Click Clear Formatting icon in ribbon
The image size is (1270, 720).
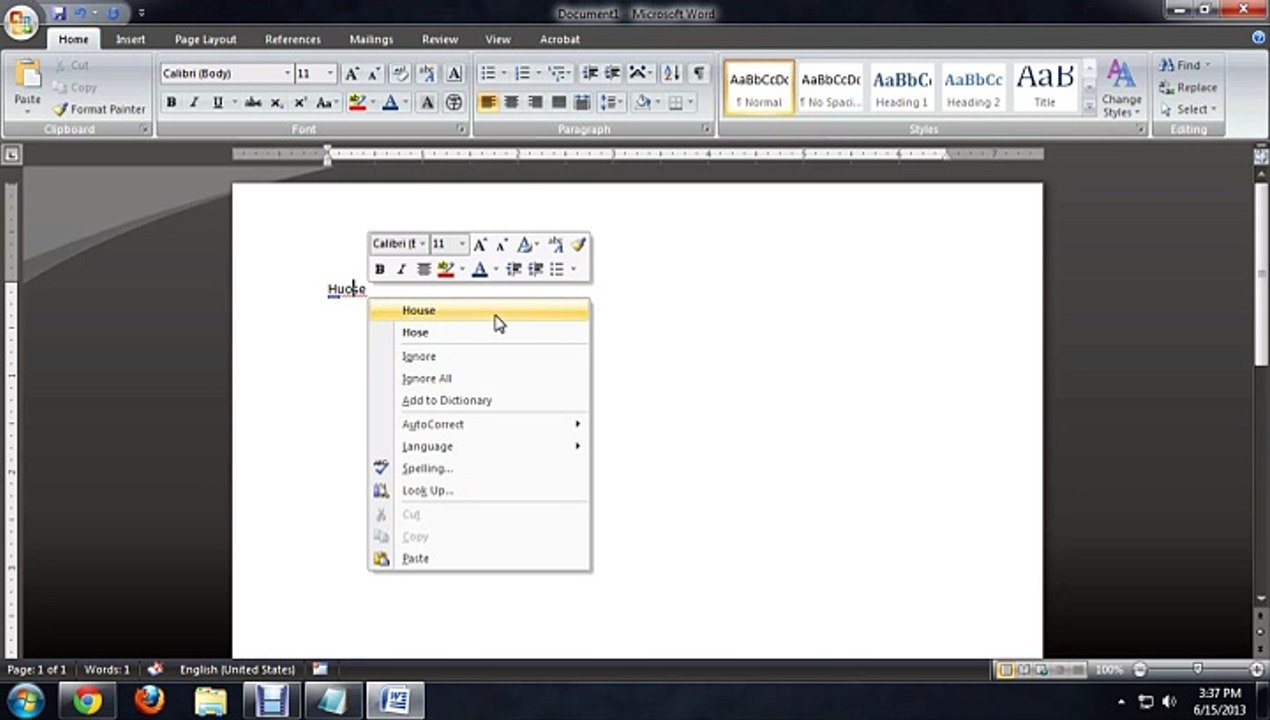pyautogui.click(x=401, y=74)
